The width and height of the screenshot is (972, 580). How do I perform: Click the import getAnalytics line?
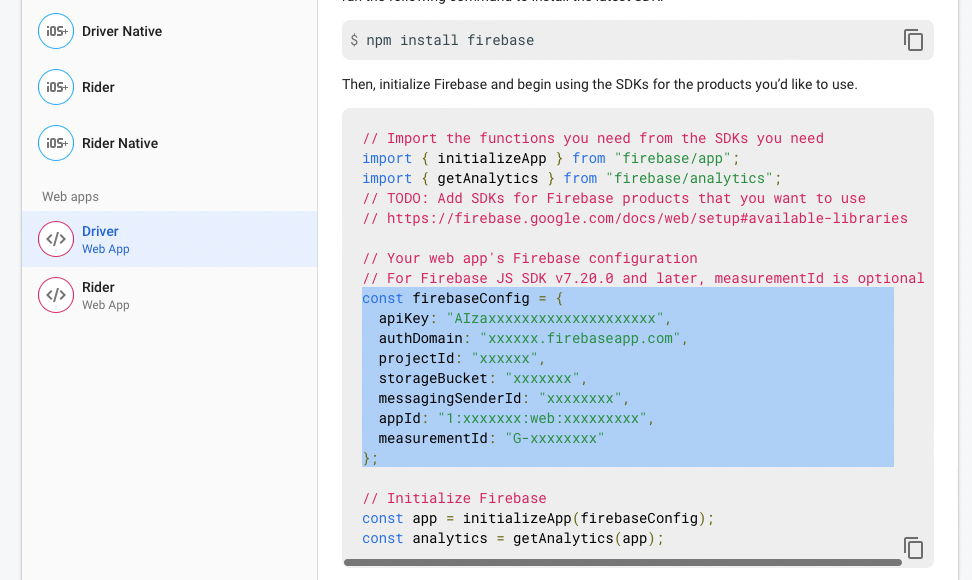coord(572,178)
